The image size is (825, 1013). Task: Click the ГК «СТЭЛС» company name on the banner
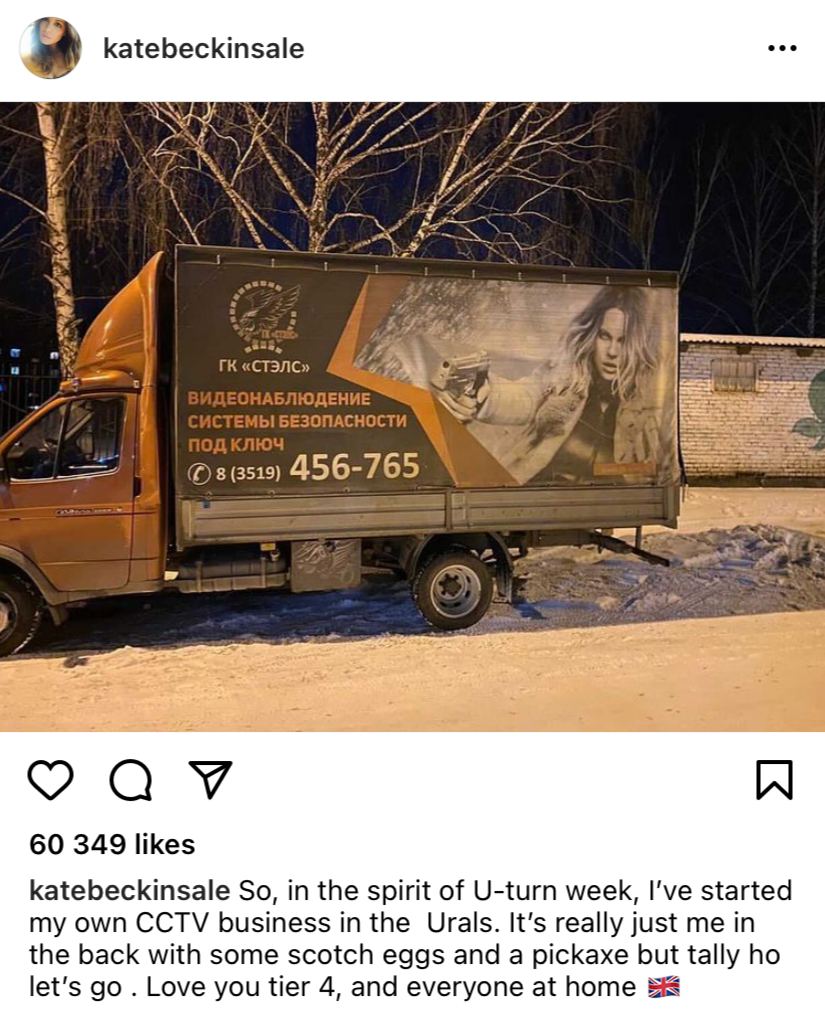265,366
